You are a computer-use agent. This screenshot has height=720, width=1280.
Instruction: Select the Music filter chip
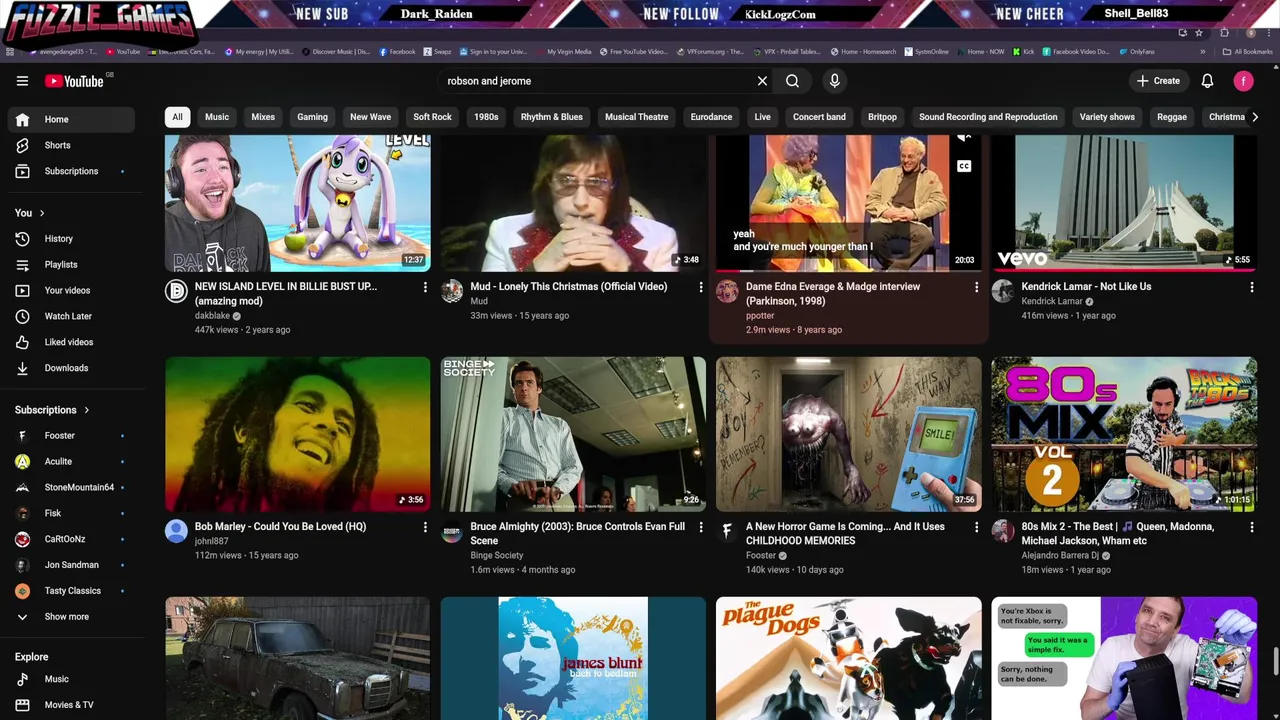coord(217,117)
